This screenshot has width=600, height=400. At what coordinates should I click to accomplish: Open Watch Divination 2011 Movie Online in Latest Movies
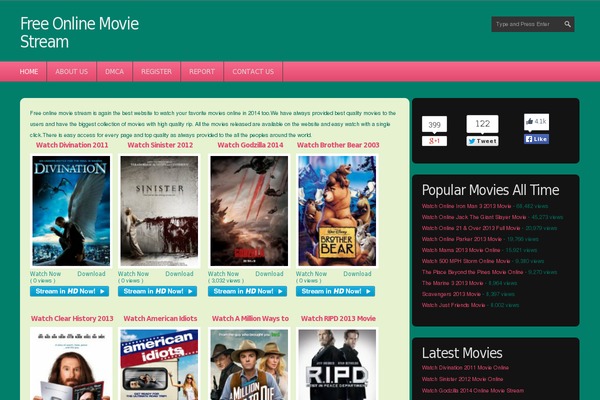pos(465,367)
